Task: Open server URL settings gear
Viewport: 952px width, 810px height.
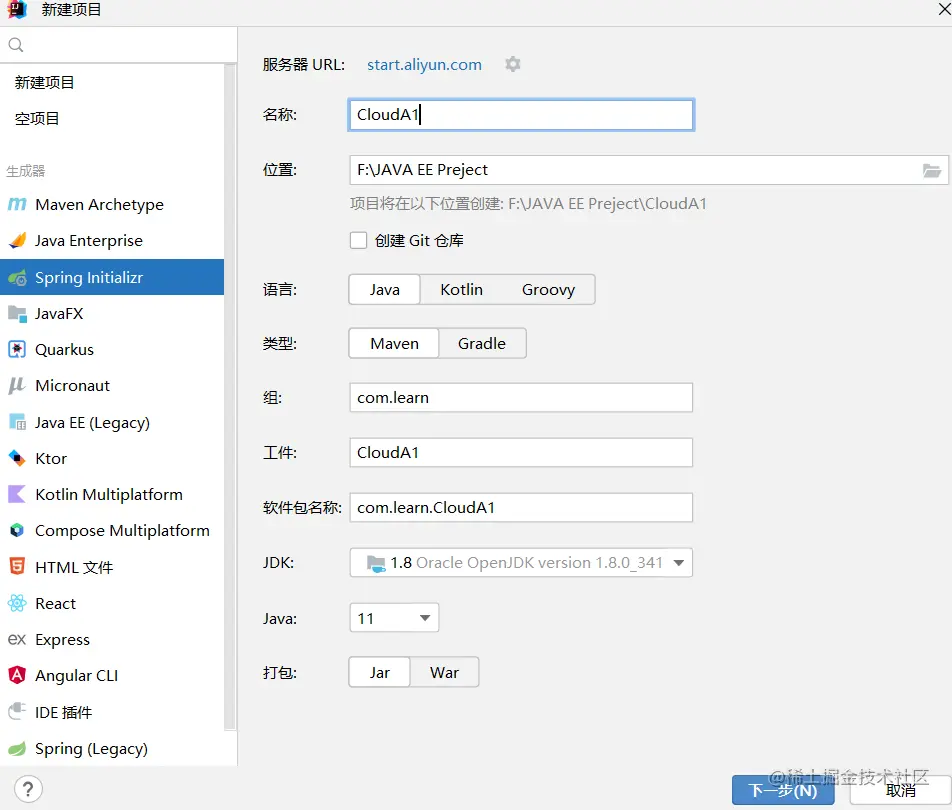Action: click(x=513, y=64)
